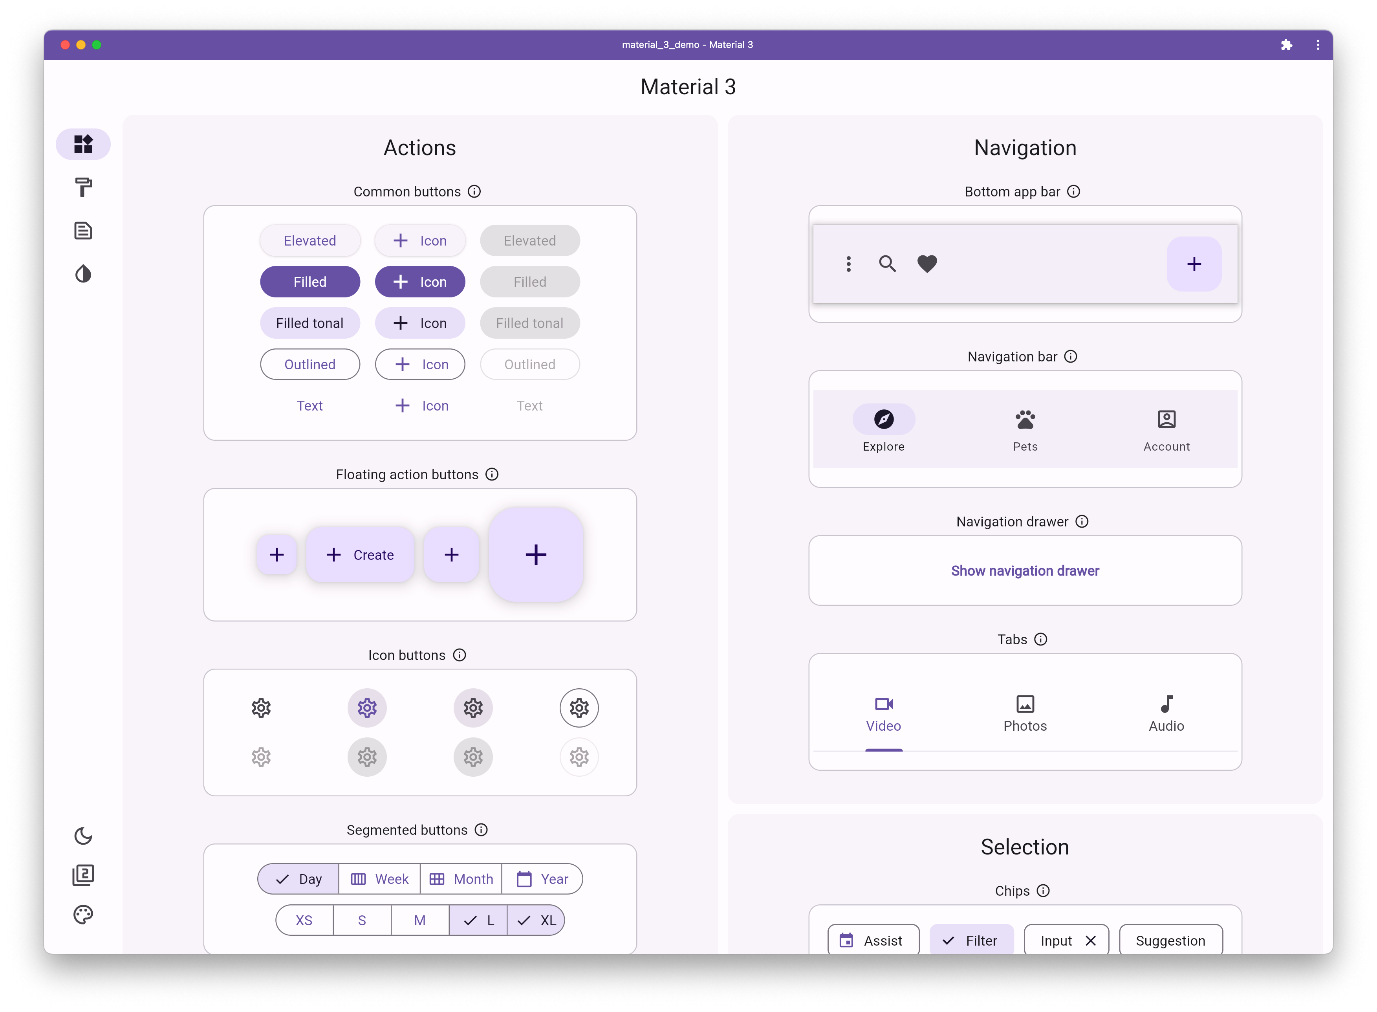Click the elevated Icon button with plus
Viewport: 1377px width, 1012px height.
click(420, 241)
